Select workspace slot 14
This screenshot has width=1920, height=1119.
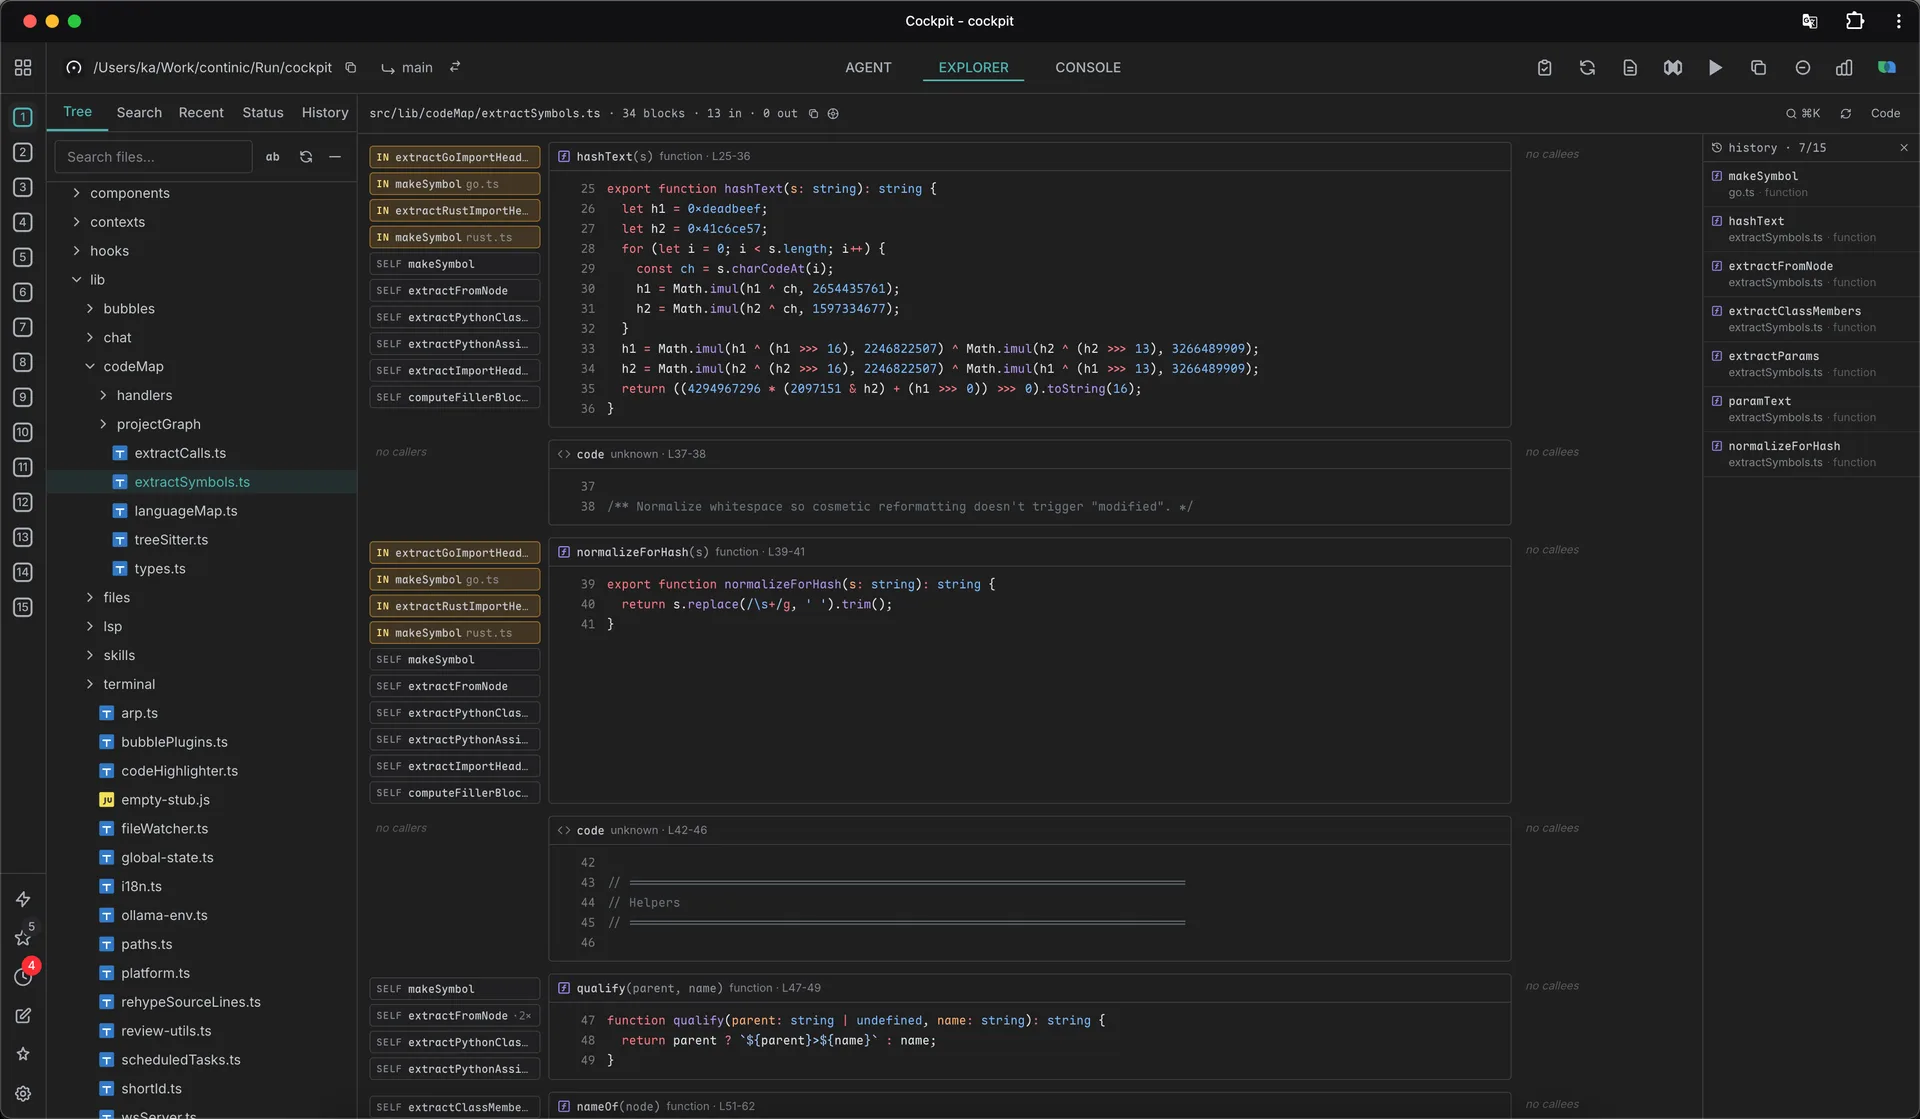(23, 572)
